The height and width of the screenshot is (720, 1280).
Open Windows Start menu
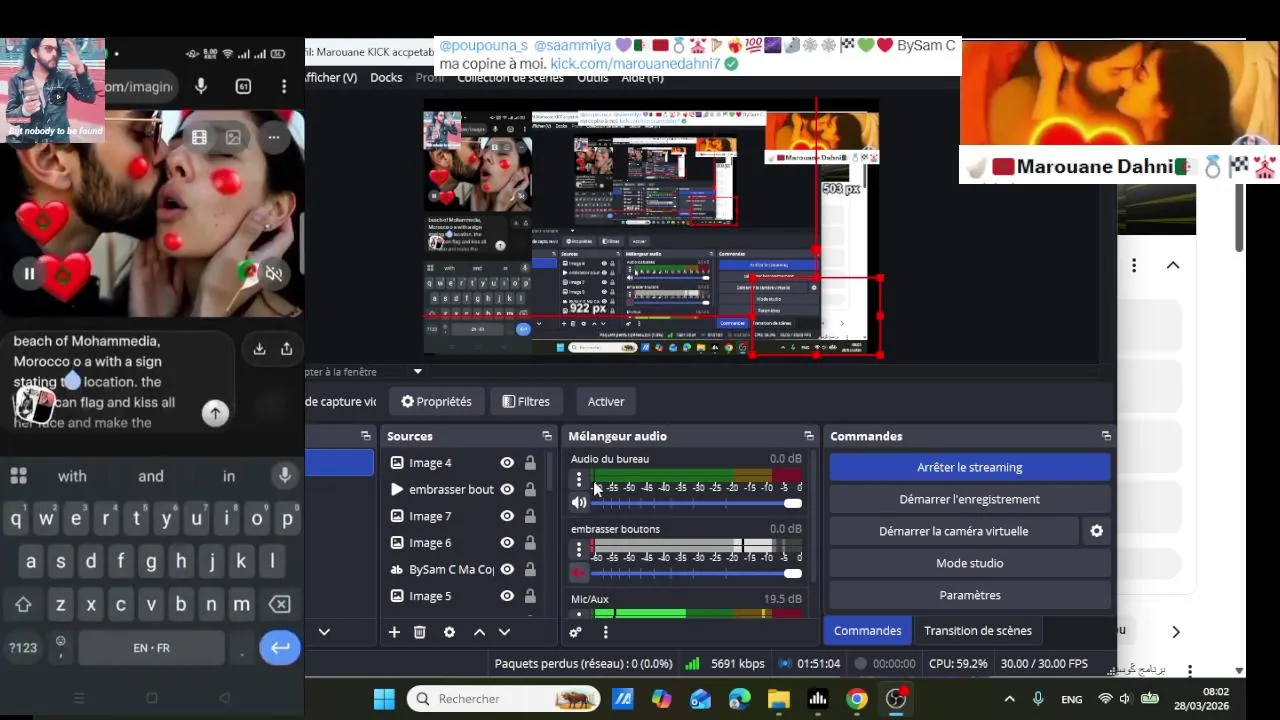[x=384, y=699]
